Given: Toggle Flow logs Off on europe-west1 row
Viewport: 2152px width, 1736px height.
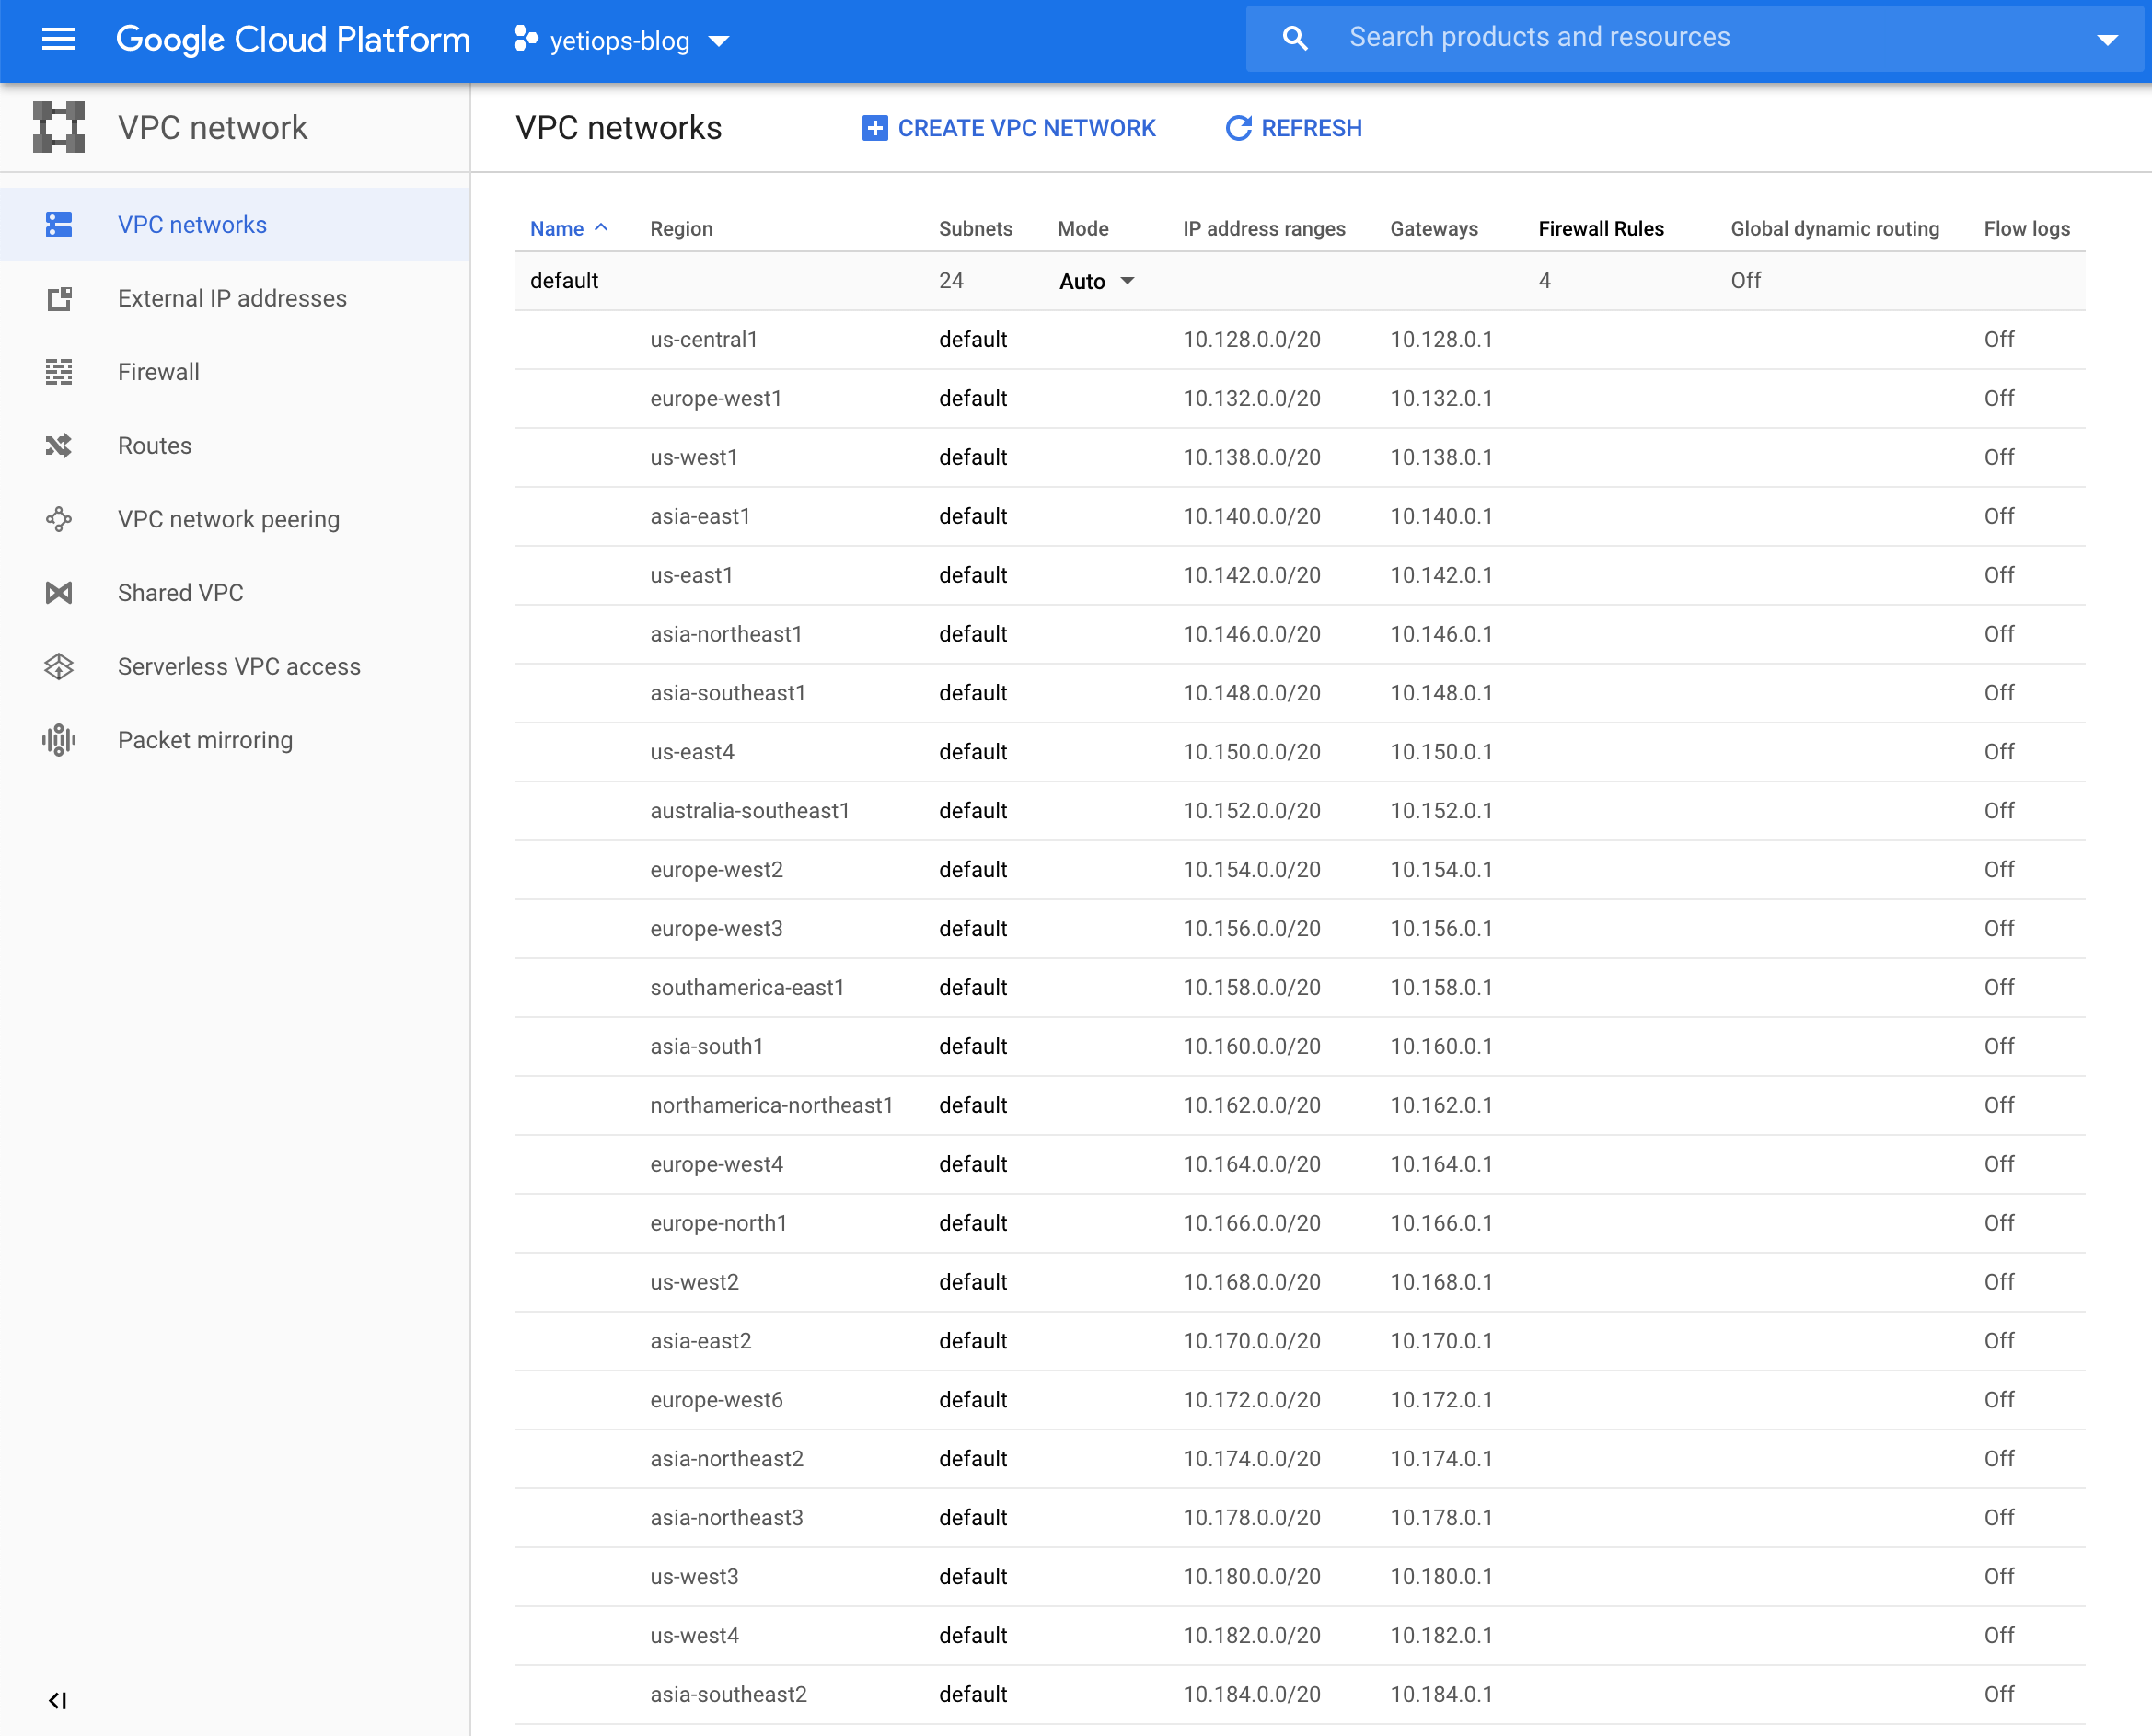Looking at the screenshot, I should (1998, 398).
